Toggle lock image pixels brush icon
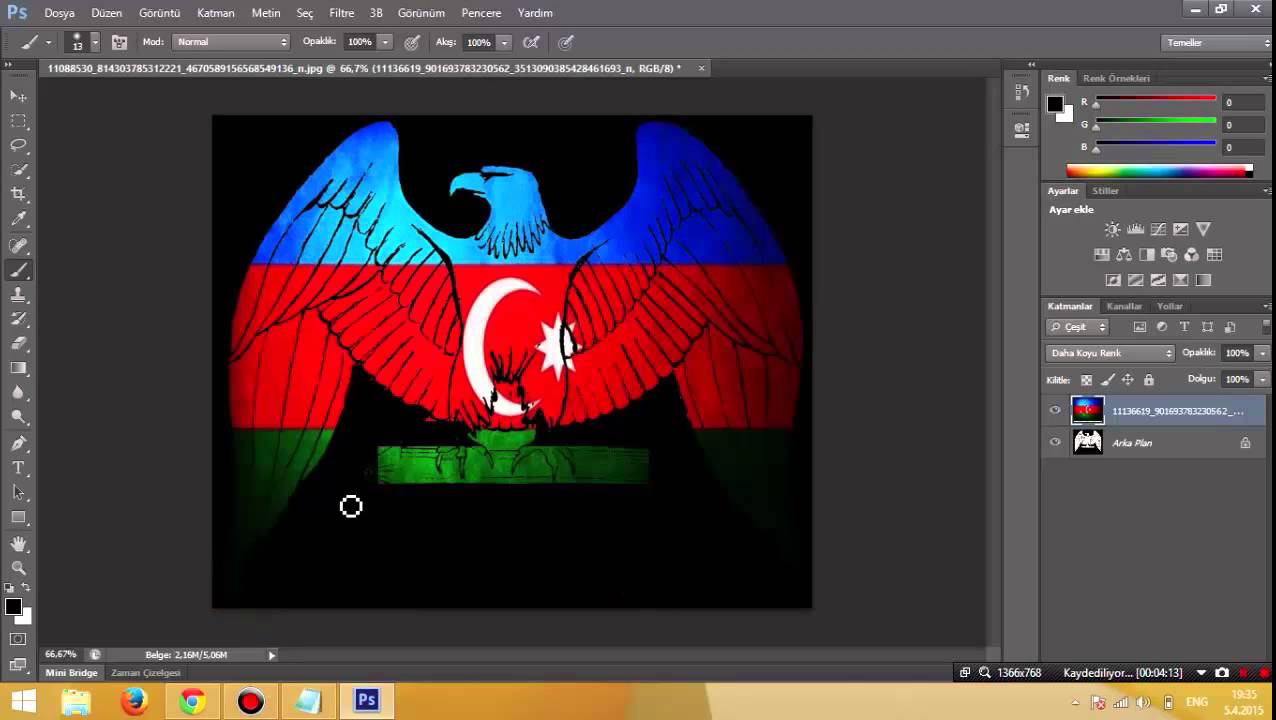 [1107, 380]
